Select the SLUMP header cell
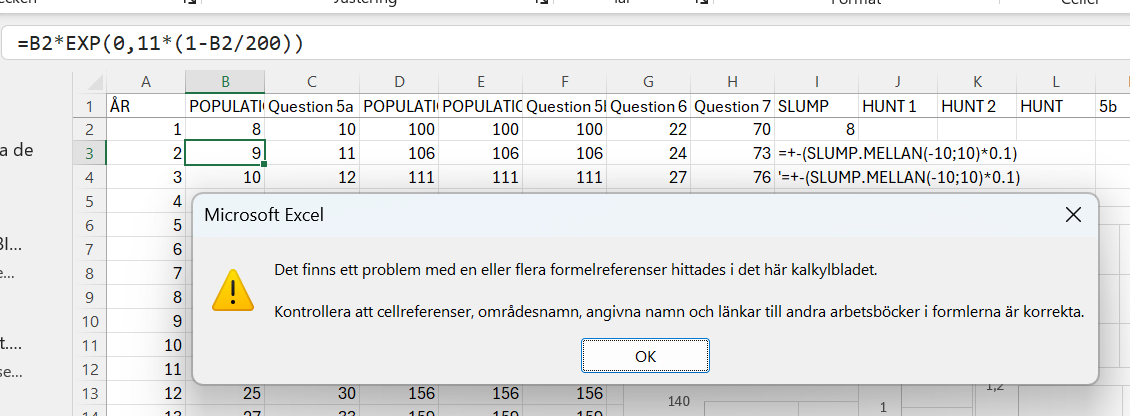 point(816,106)
